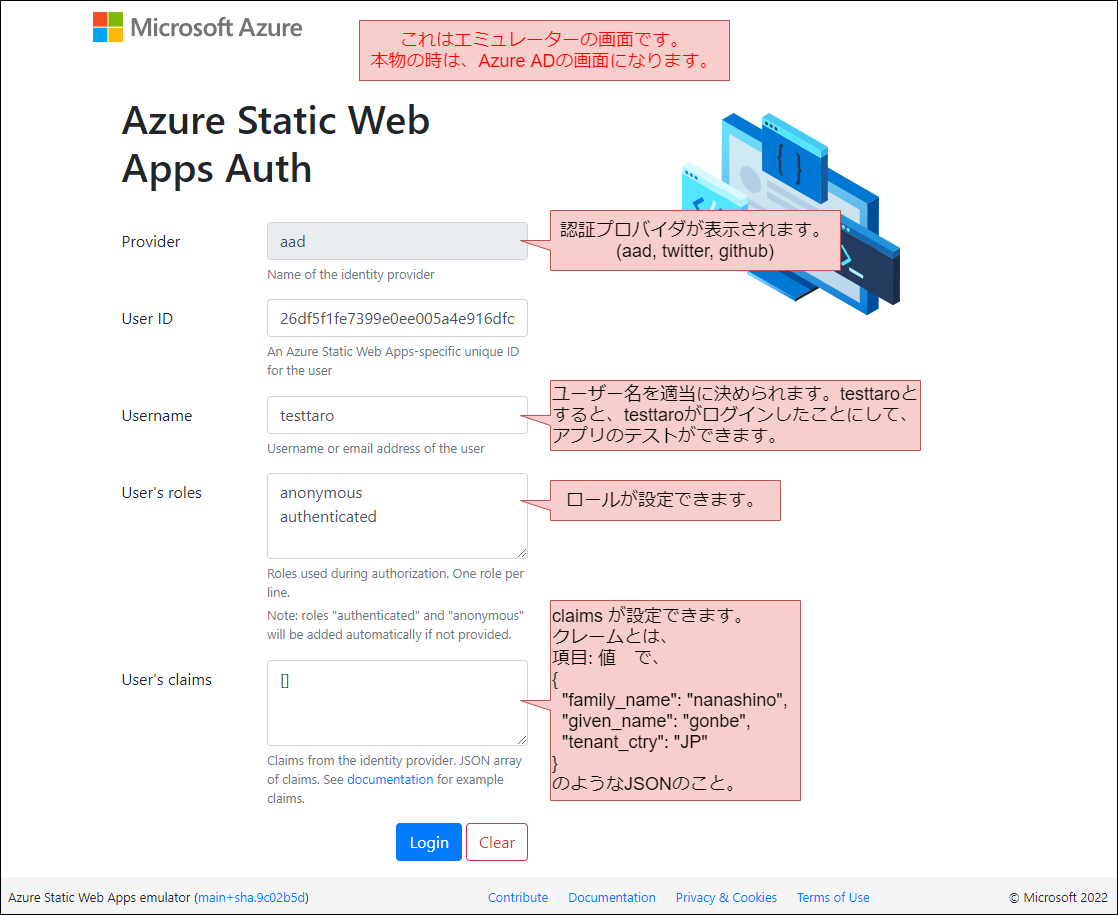Click the Provider field showing aad
The width and height of the screenshot is (1118, 915).
(x=397, y=241)
